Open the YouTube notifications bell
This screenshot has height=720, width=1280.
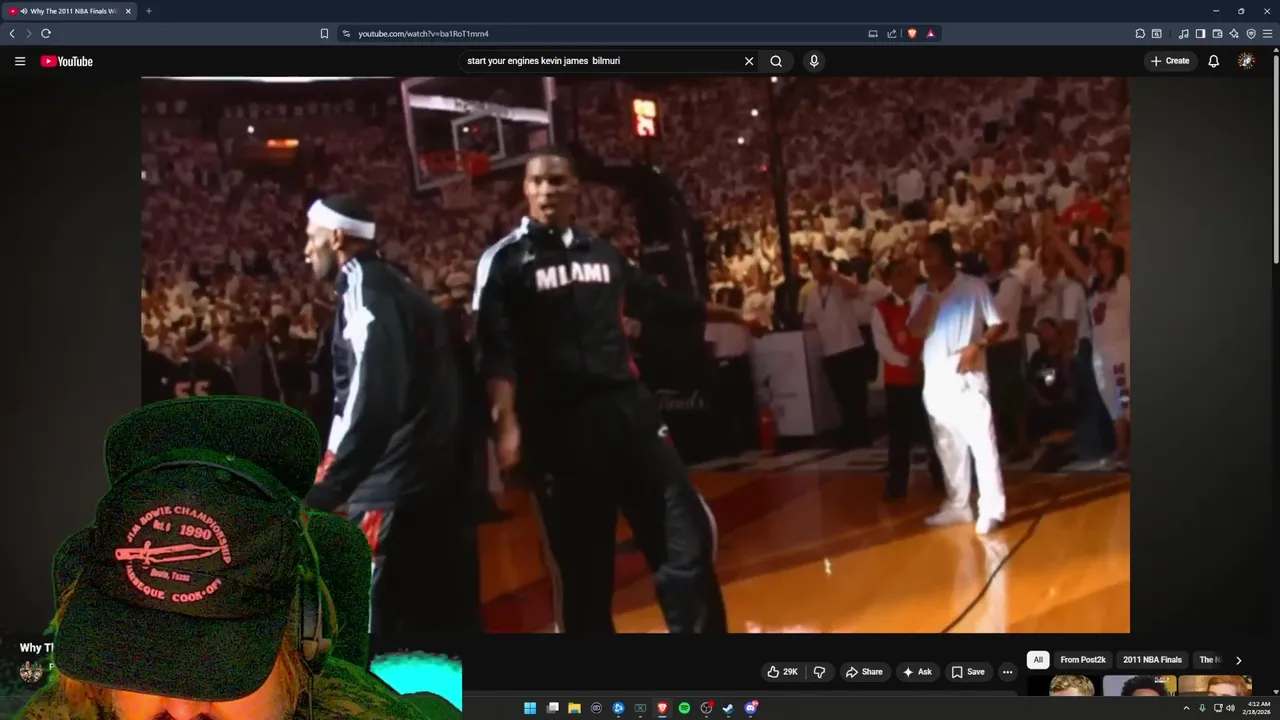[x=1213, y=61]
